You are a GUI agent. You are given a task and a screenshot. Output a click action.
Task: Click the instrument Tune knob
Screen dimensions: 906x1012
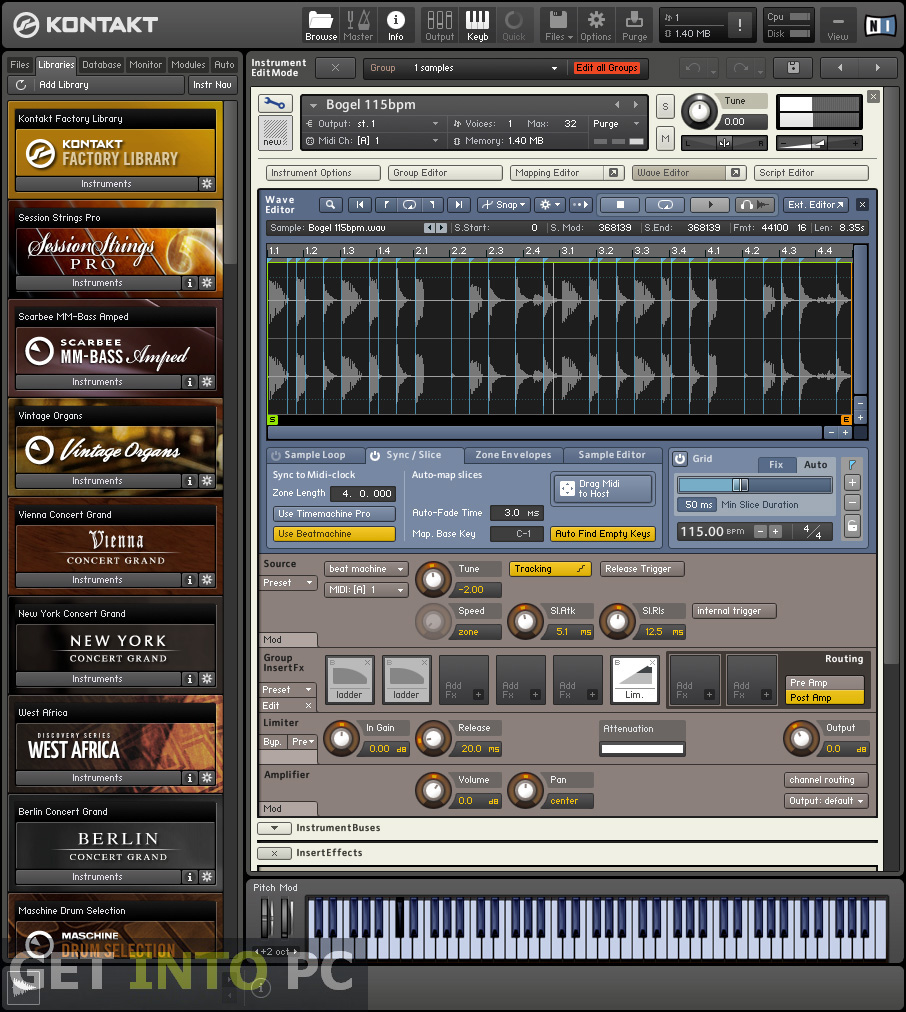(700, 111)
